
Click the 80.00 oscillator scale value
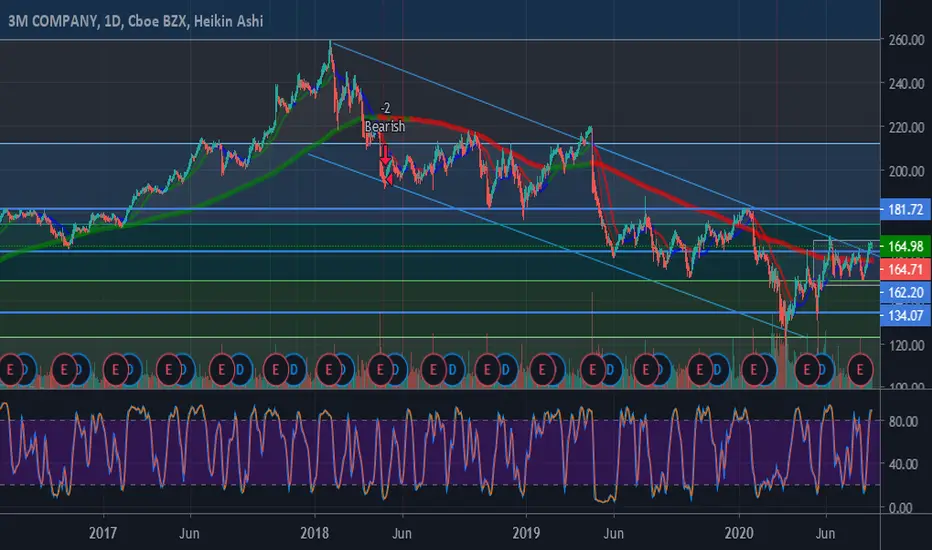pyautogui.click(x=903, y=422)
